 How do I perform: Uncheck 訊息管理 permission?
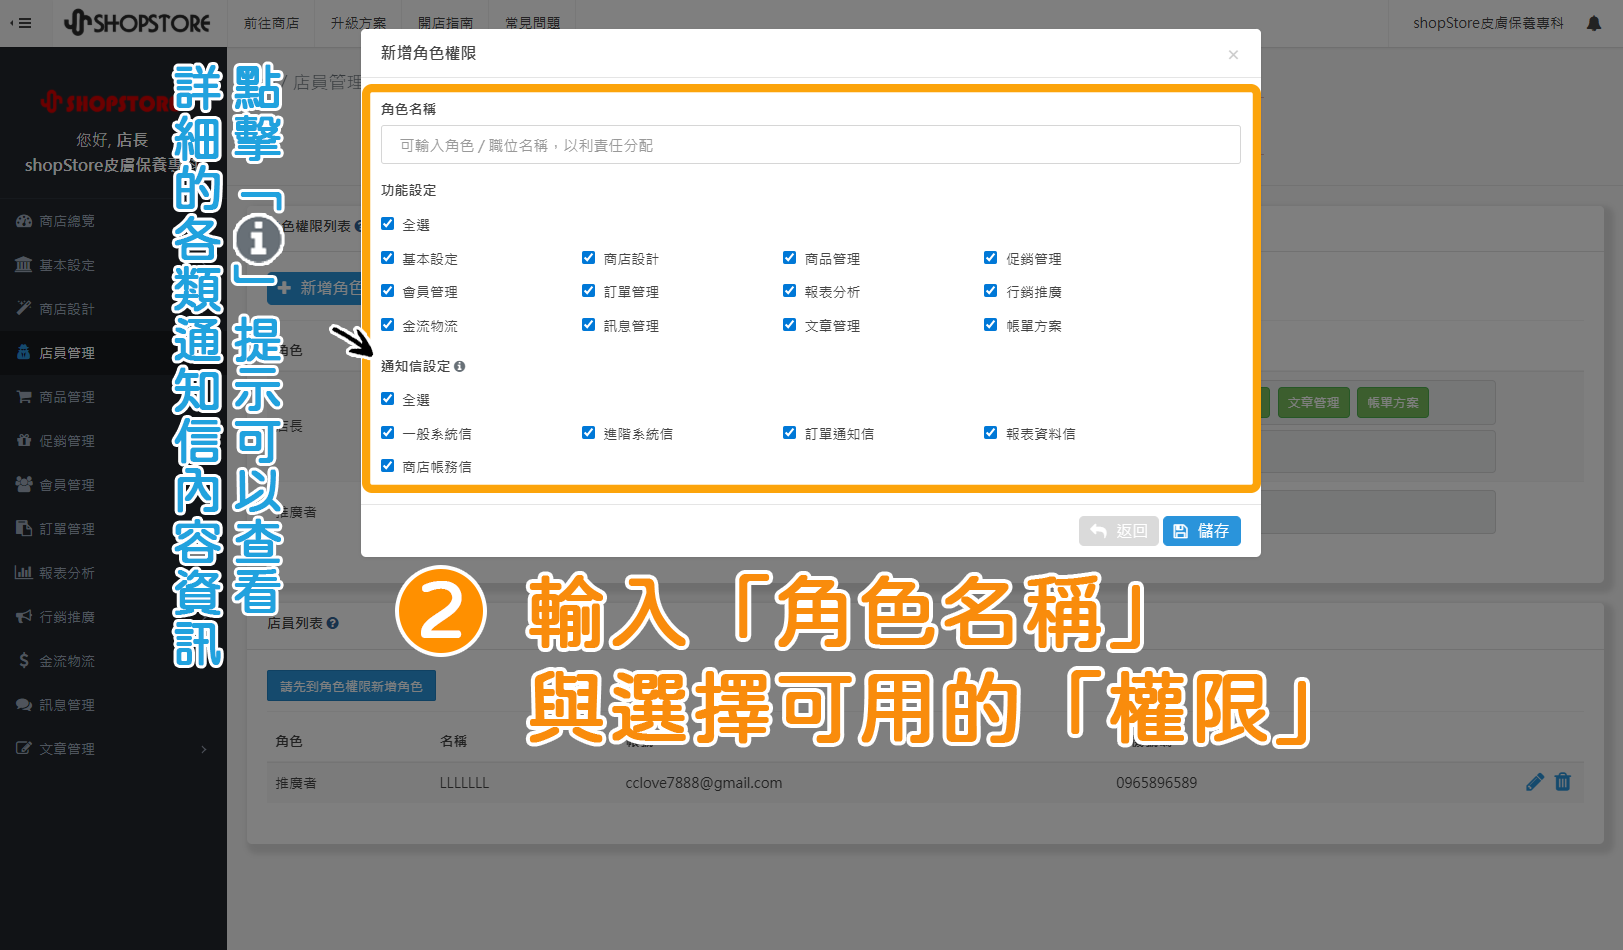(x=589, y=325)
